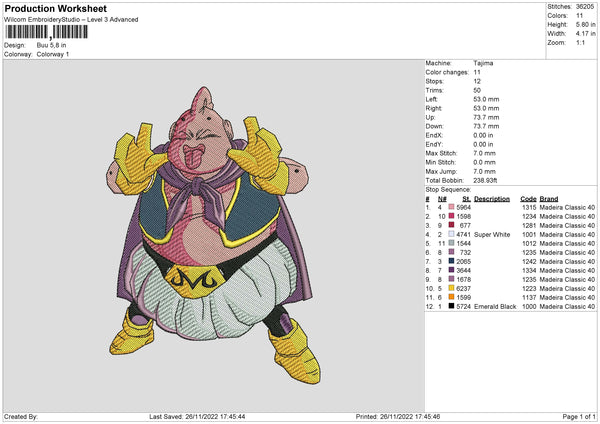Viewport: 600px width, 424px height.
Task: Click the dark red swatch in stop 3
Action: point(451,224)
